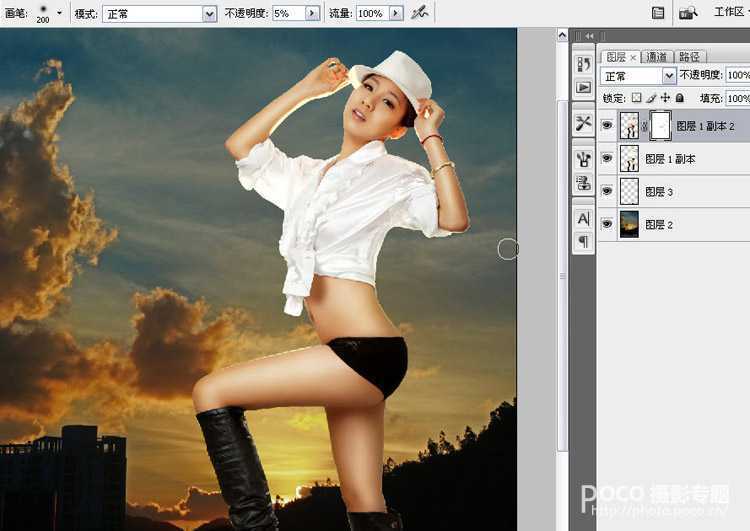The height and width of the screenshot is (531, 750).
Task: Open the Character panel icon
Action: (x=584, y=219)
